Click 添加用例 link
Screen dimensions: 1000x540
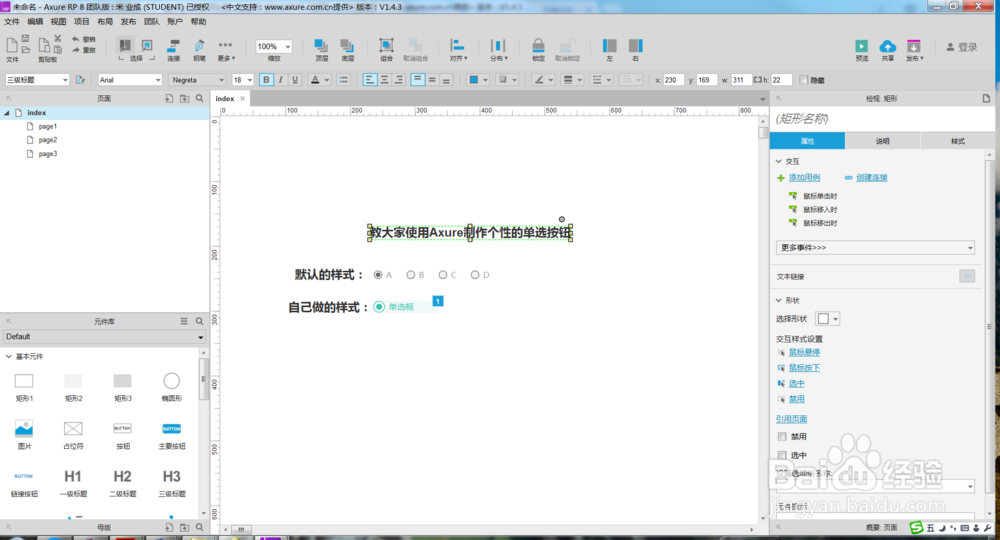point(804,177)
